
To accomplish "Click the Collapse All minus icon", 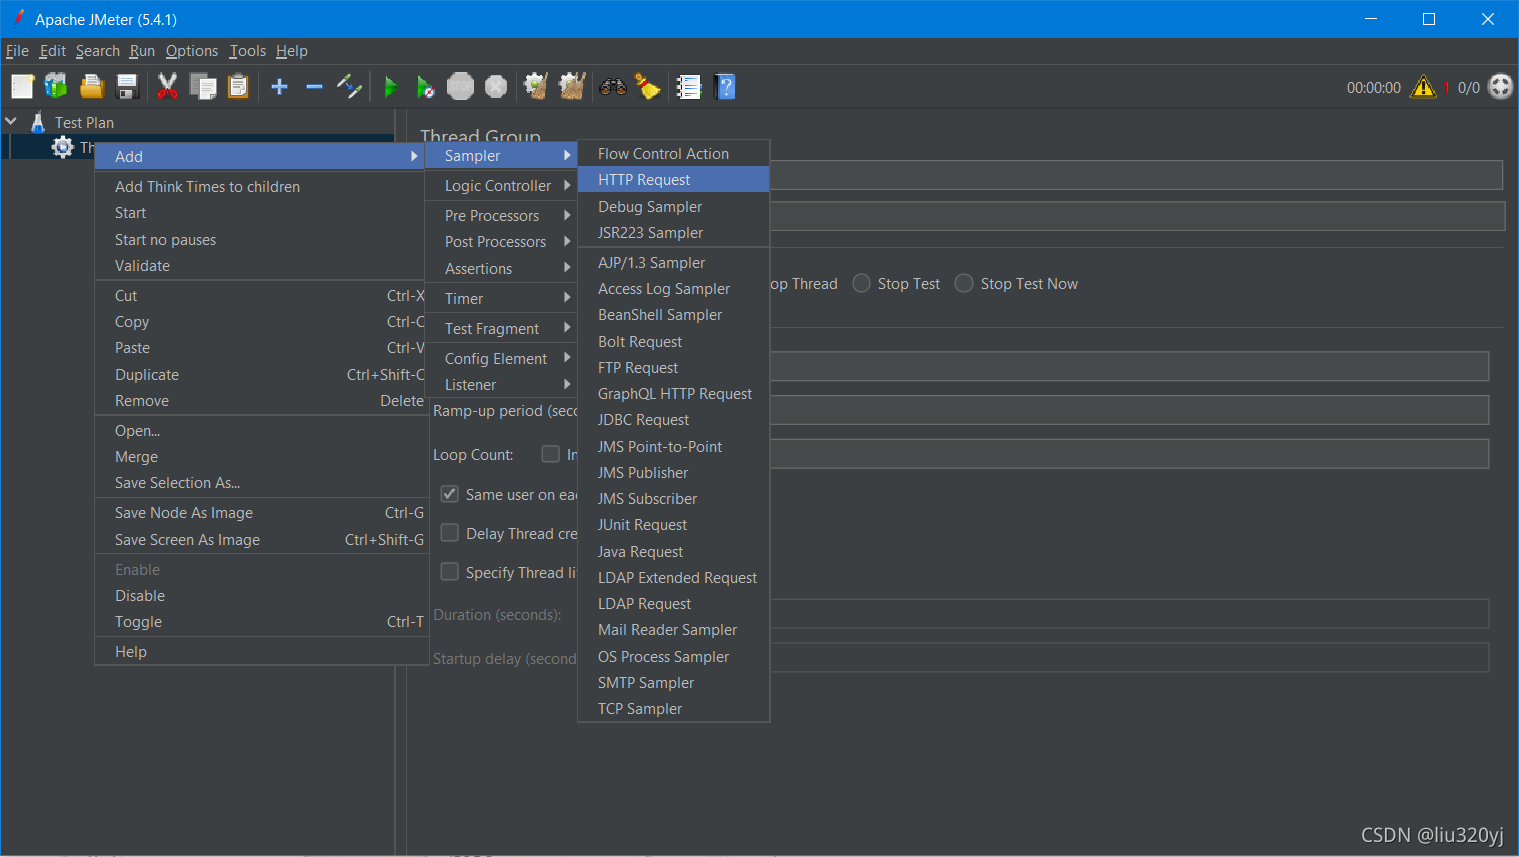I will click(314, 87).
